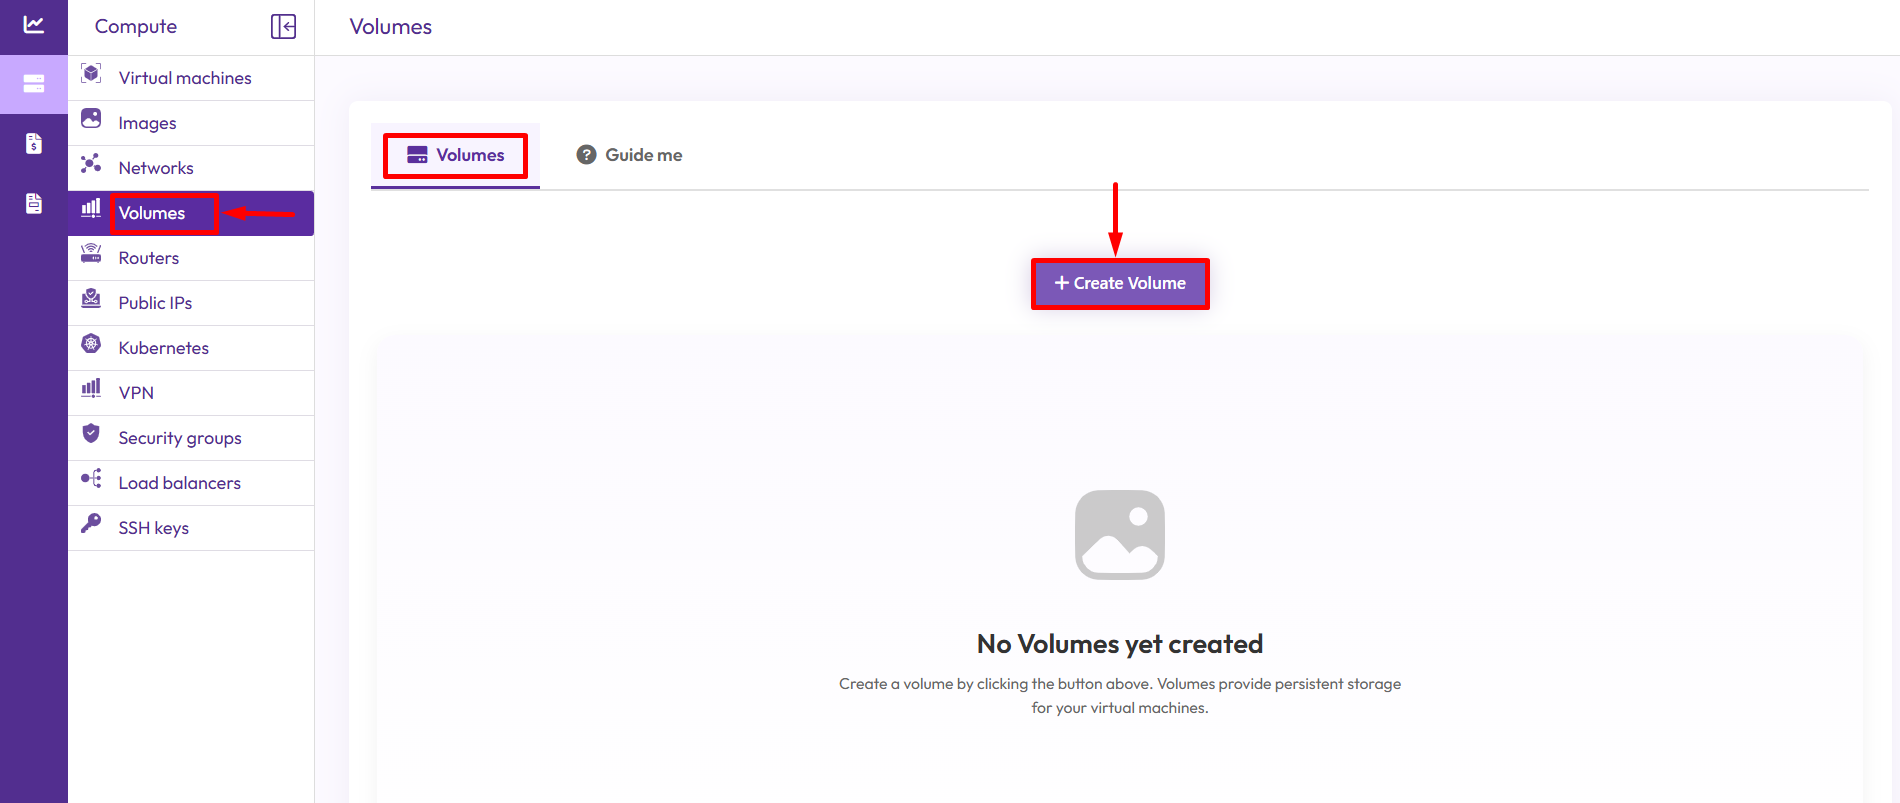1900x803 pixels.
Task: Click the Kubernetes wheel icon
Action: pyautogui.click(x=91, y=344)
